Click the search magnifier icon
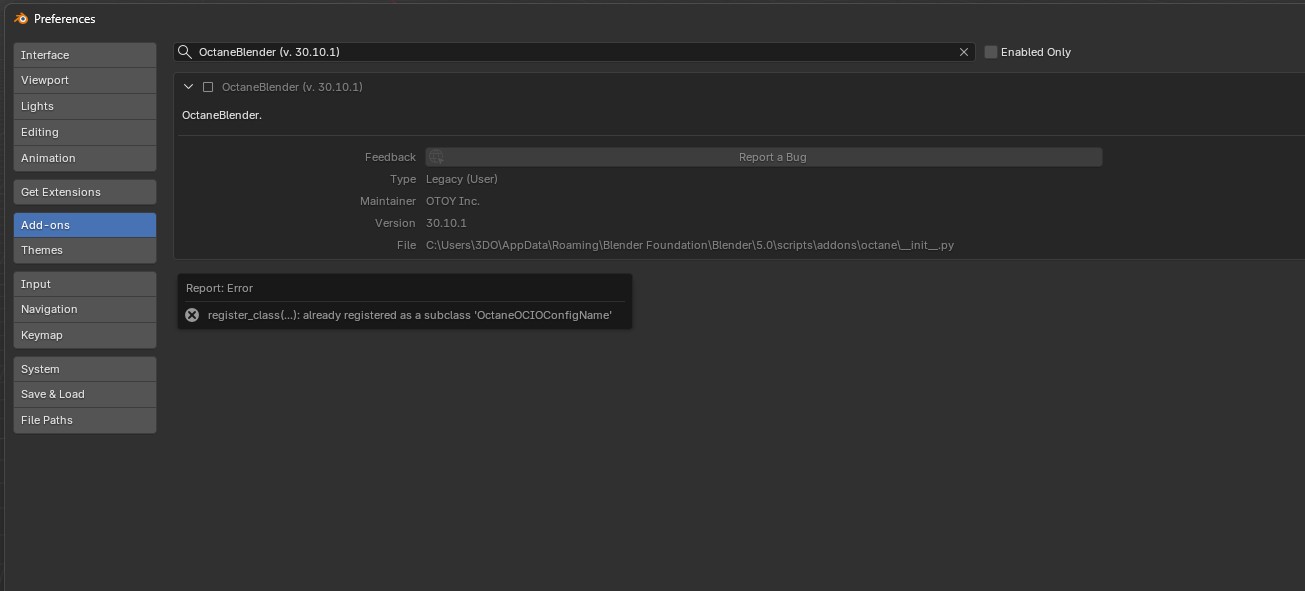The height and width of the screenshot is (591, 1305). tap(185, 52)
